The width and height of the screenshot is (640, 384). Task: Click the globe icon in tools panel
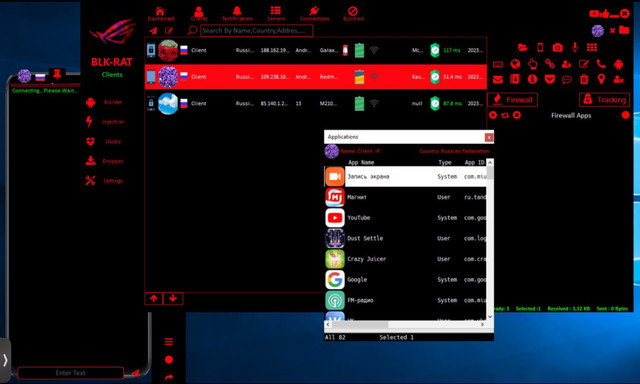tap(516, 64)
